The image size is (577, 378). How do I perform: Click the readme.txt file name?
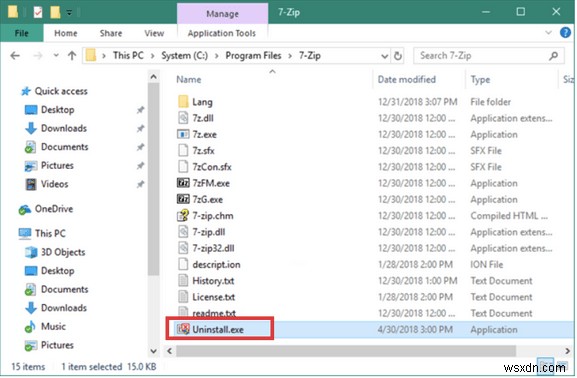pos(214,313)
